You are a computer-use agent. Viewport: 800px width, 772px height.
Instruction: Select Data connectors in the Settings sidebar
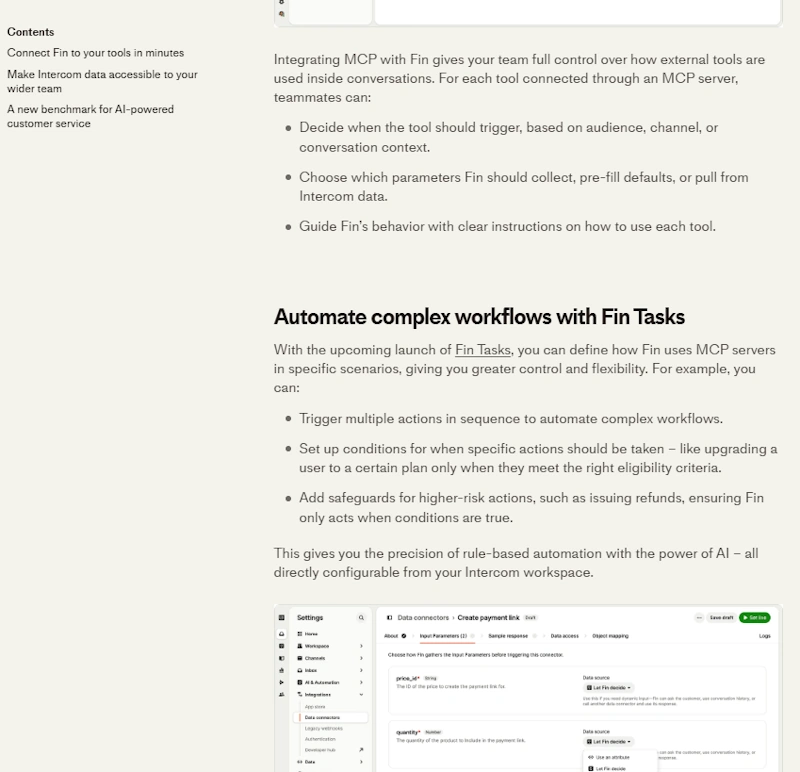pyautogui.click(x=331, y=717)
